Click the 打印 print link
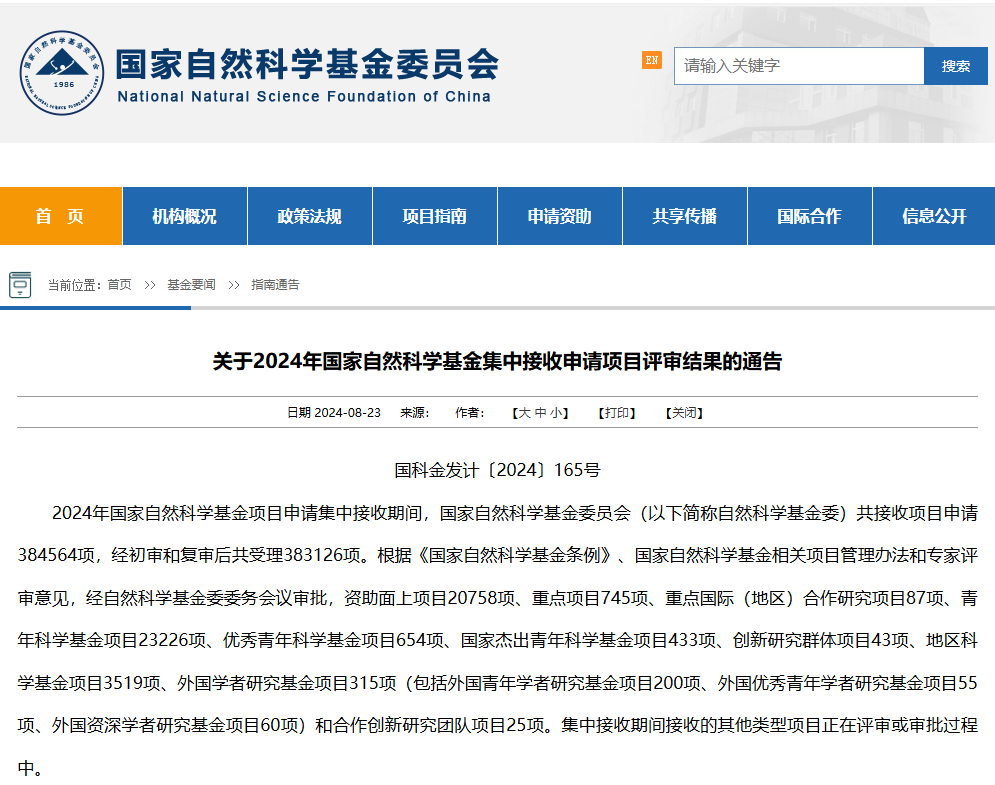Viewport: 995px width, 785px height. (616, 413)
